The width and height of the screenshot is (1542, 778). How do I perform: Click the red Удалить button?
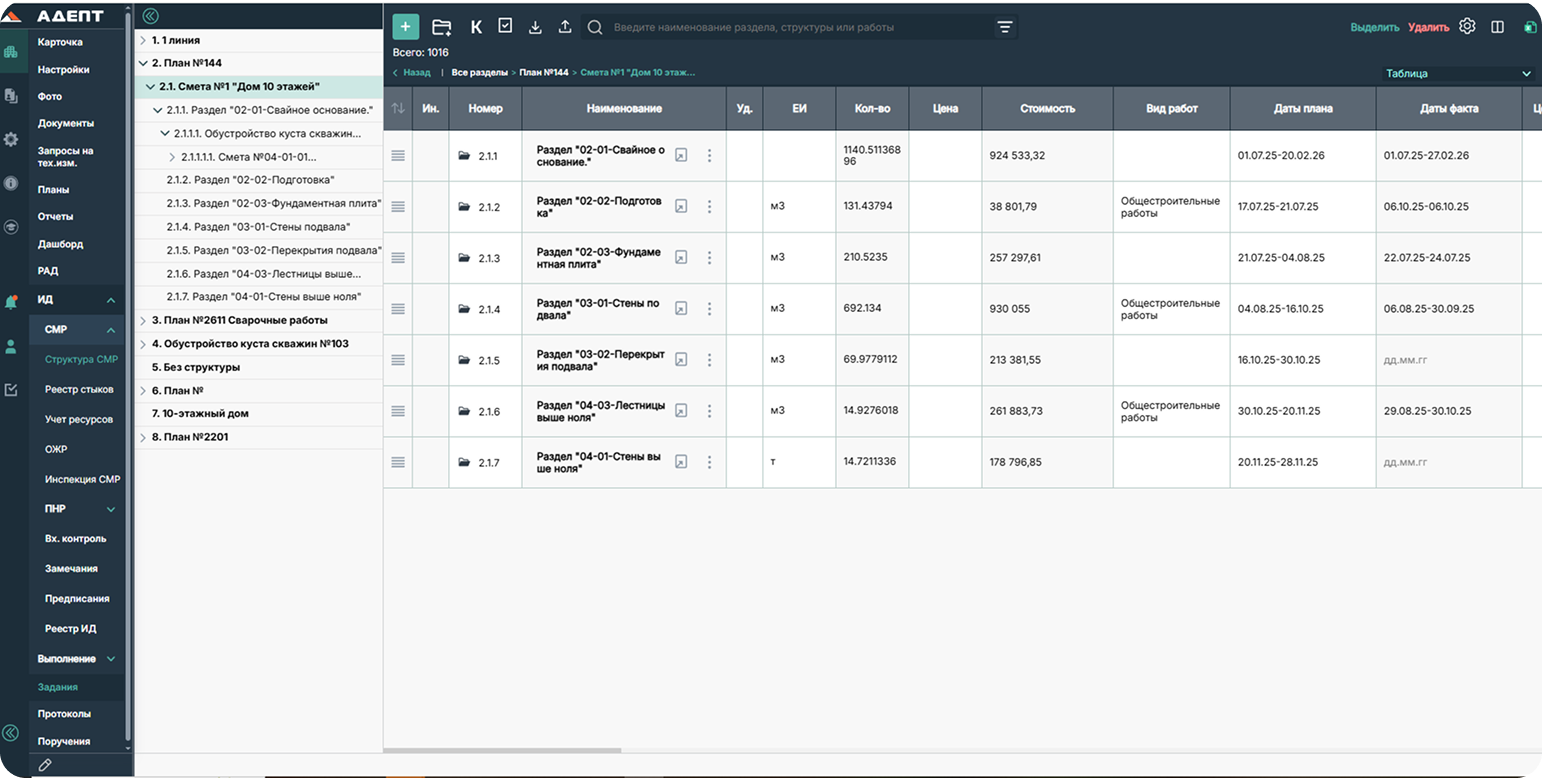(x=1428, y=28)
